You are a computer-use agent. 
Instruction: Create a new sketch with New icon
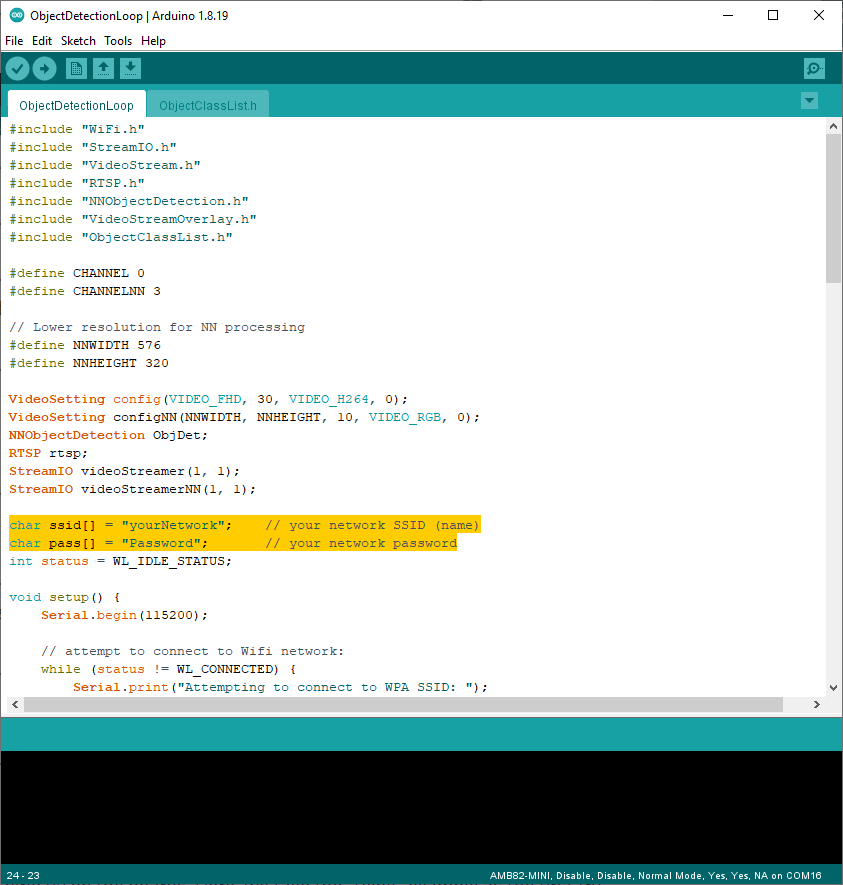pos(76,68)
